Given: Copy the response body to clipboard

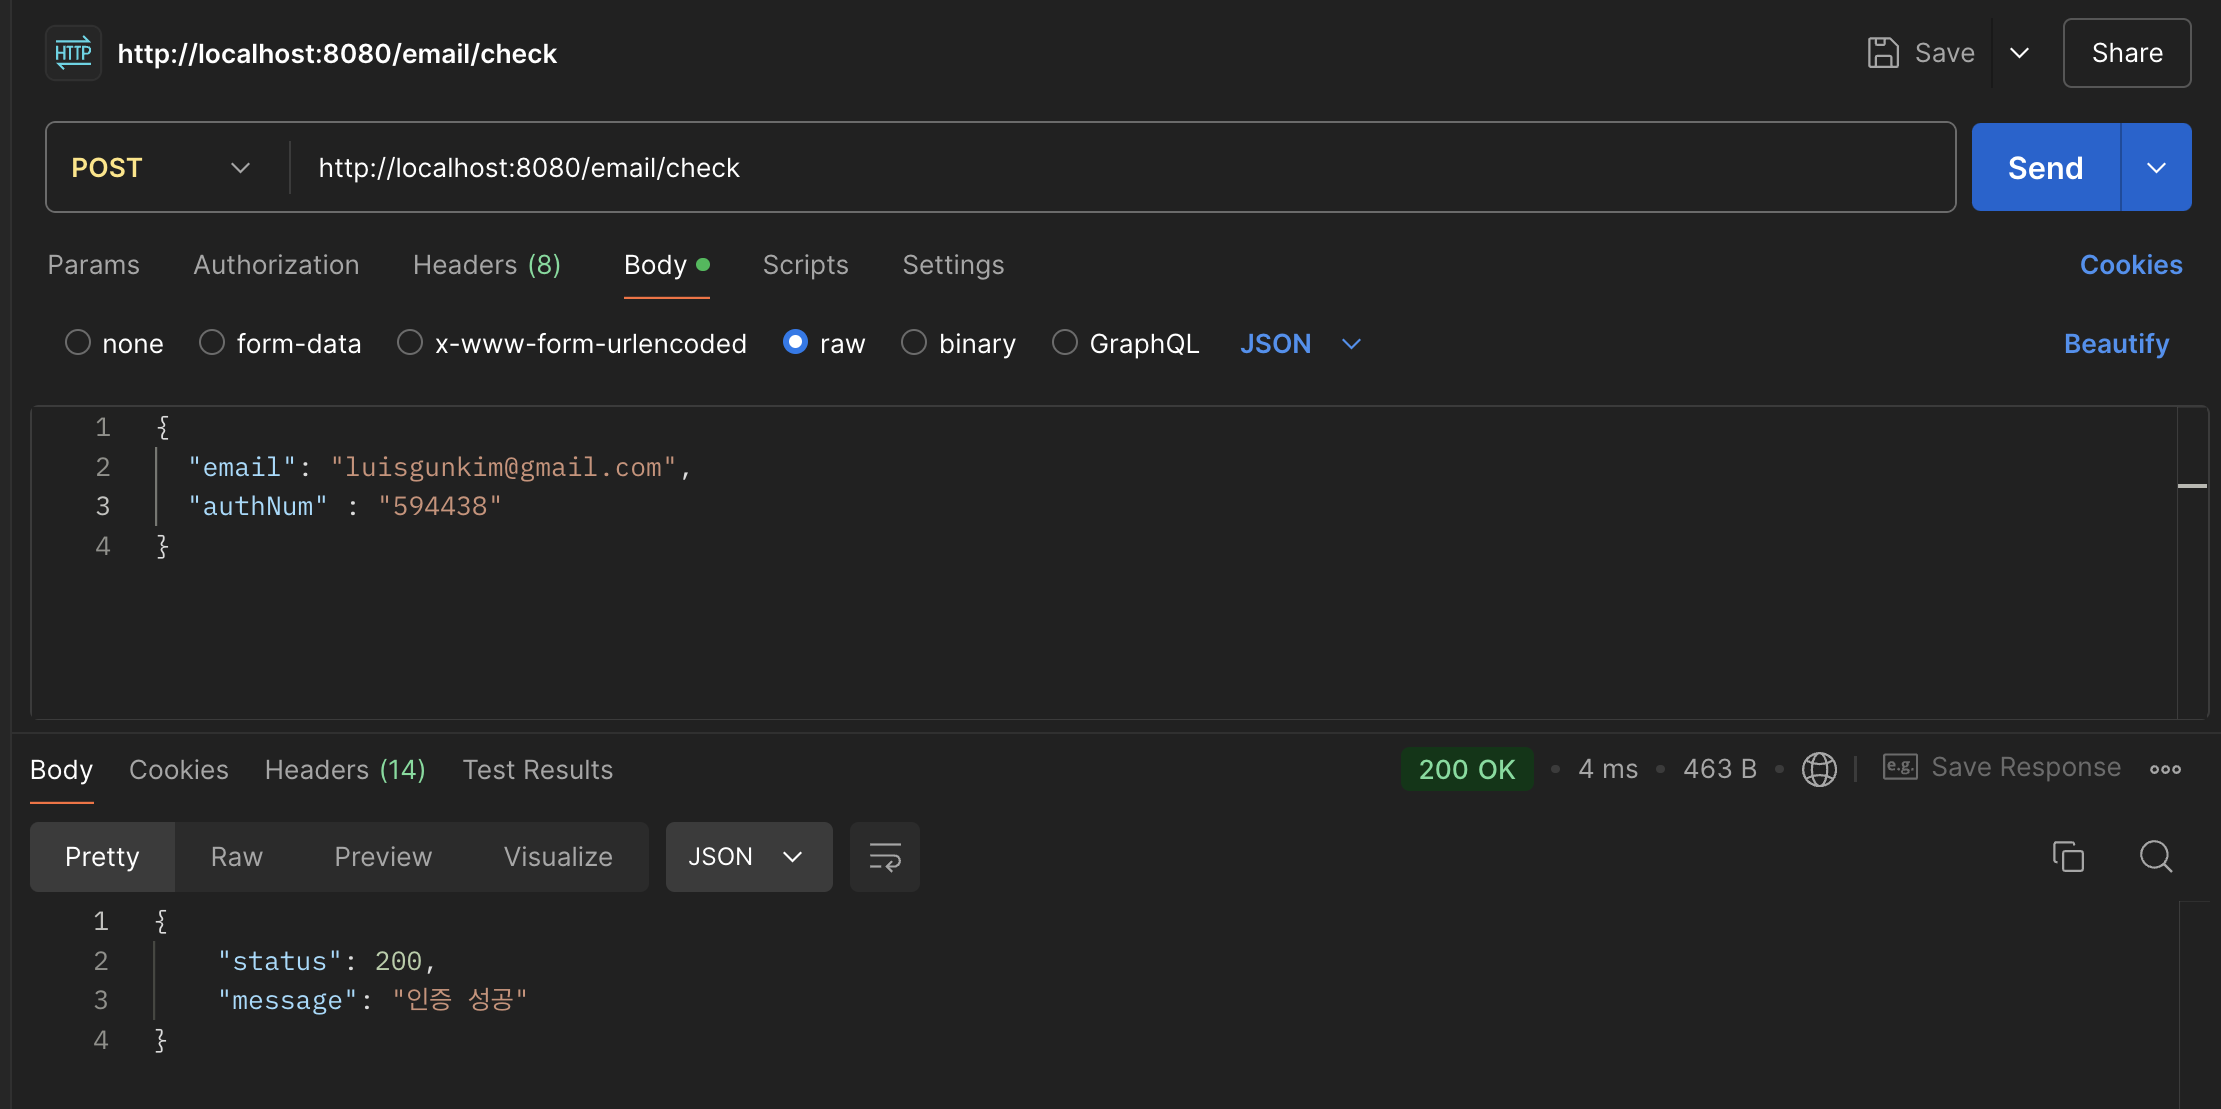Looking at the screenshot, I should (2067, 857).
